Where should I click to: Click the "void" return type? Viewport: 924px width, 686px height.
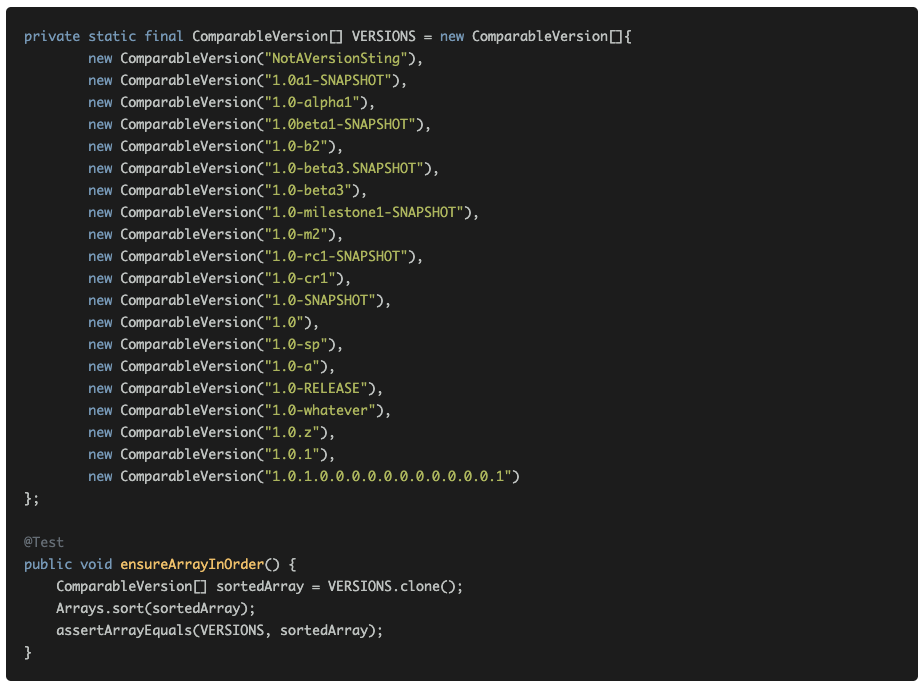tap(96, 564)
